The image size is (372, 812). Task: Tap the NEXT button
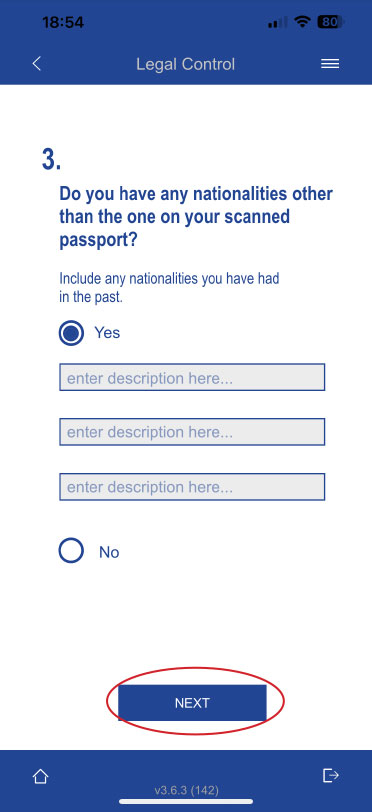point(192,703)
